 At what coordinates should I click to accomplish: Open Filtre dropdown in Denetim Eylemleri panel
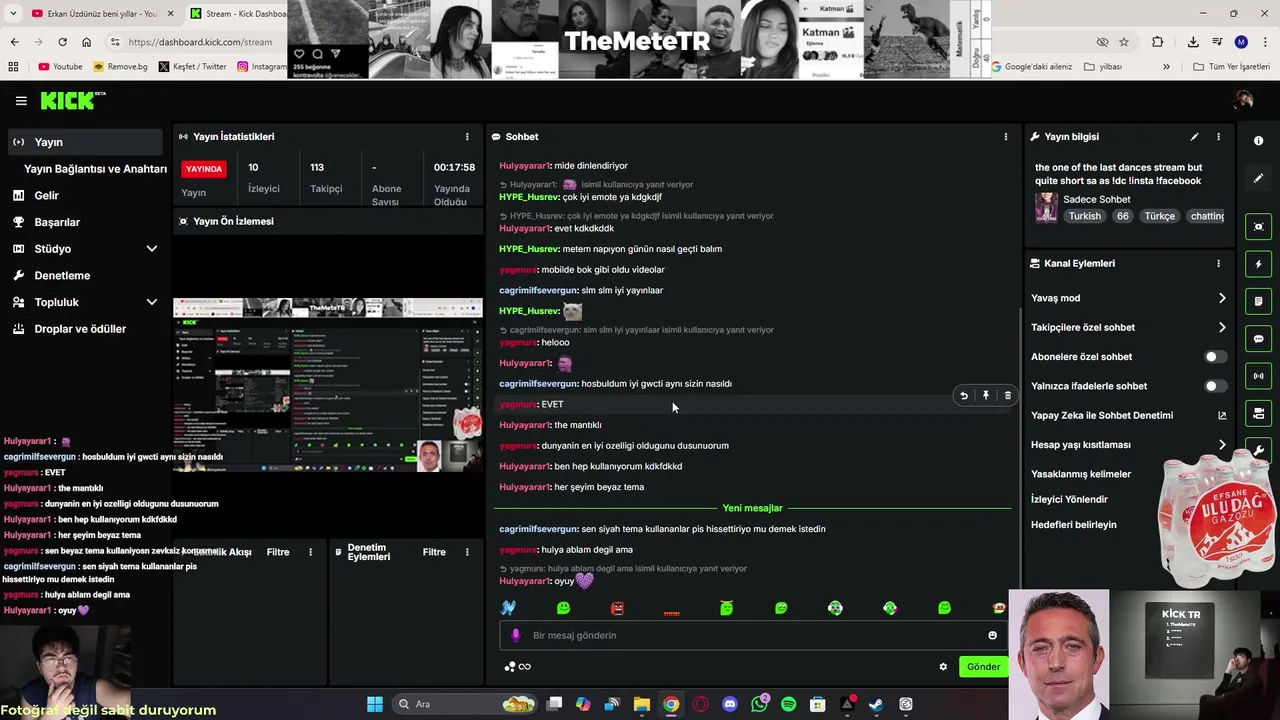434,552
